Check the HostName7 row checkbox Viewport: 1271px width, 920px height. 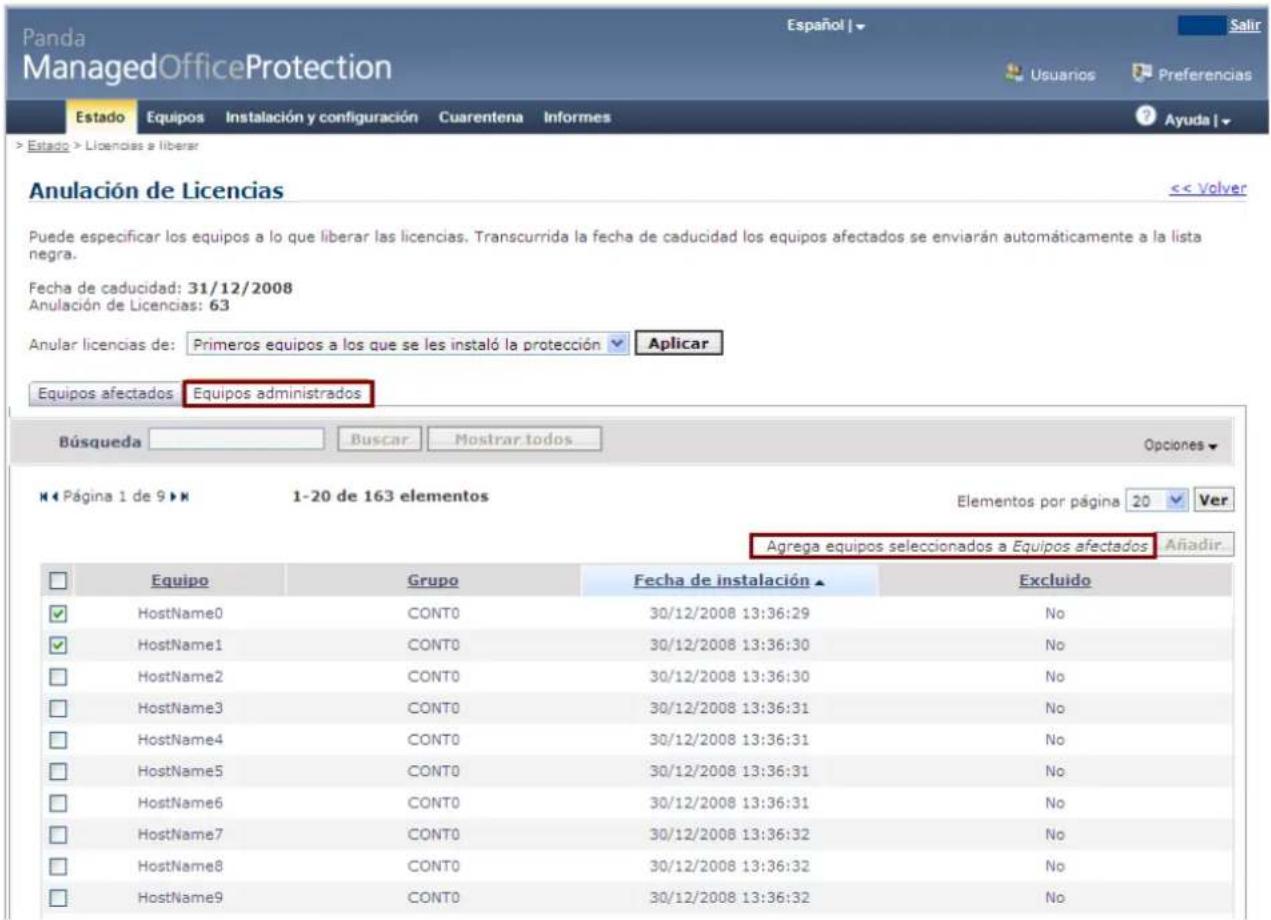click(58, 834)
